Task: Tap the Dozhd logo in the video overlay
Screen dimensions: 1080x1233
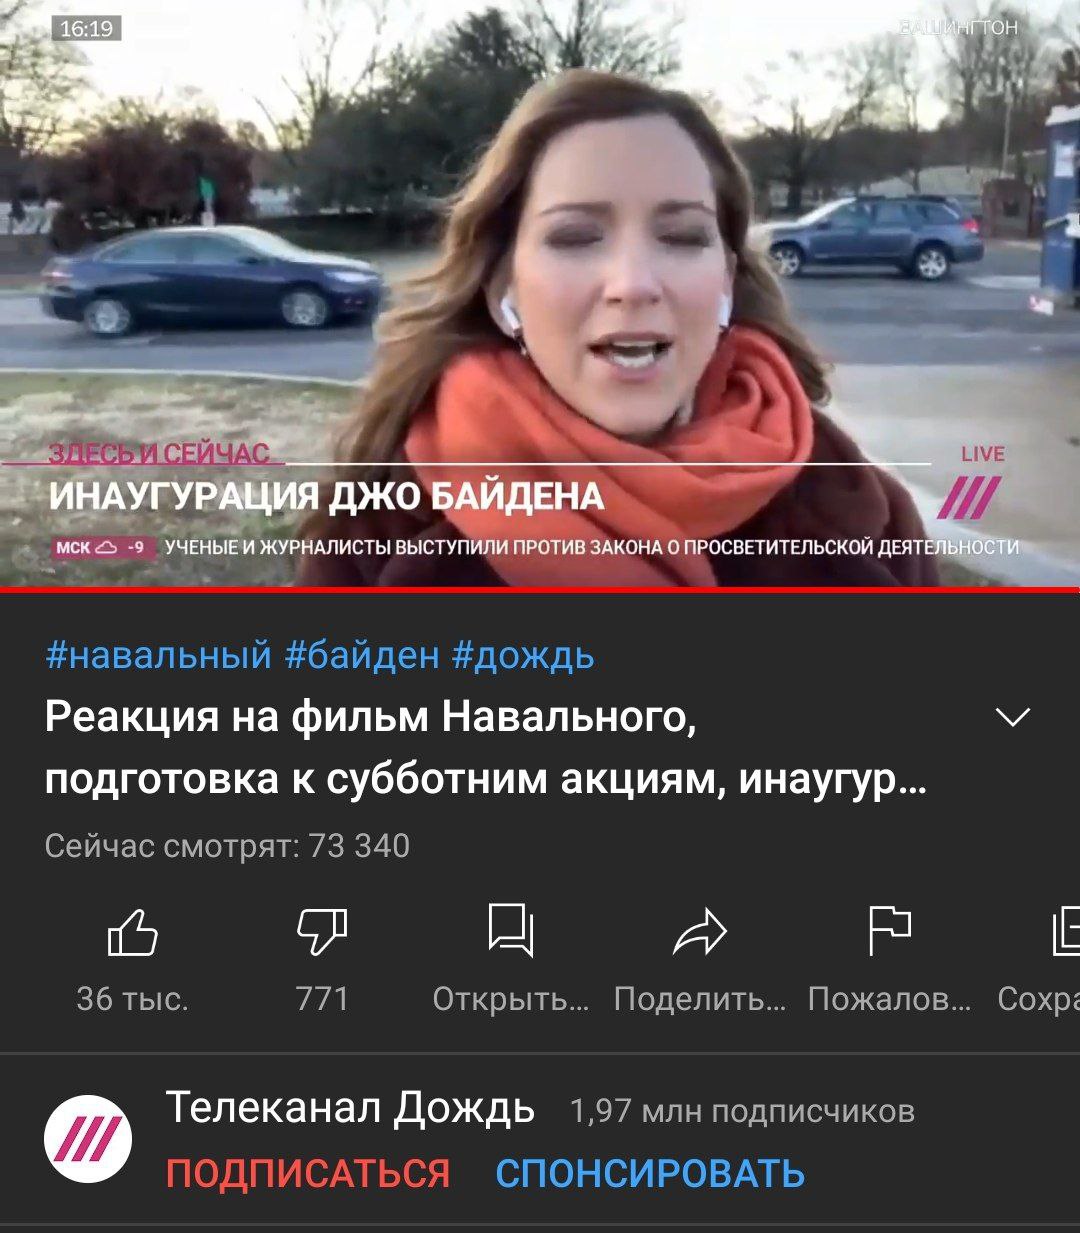Action: [969, 497]
